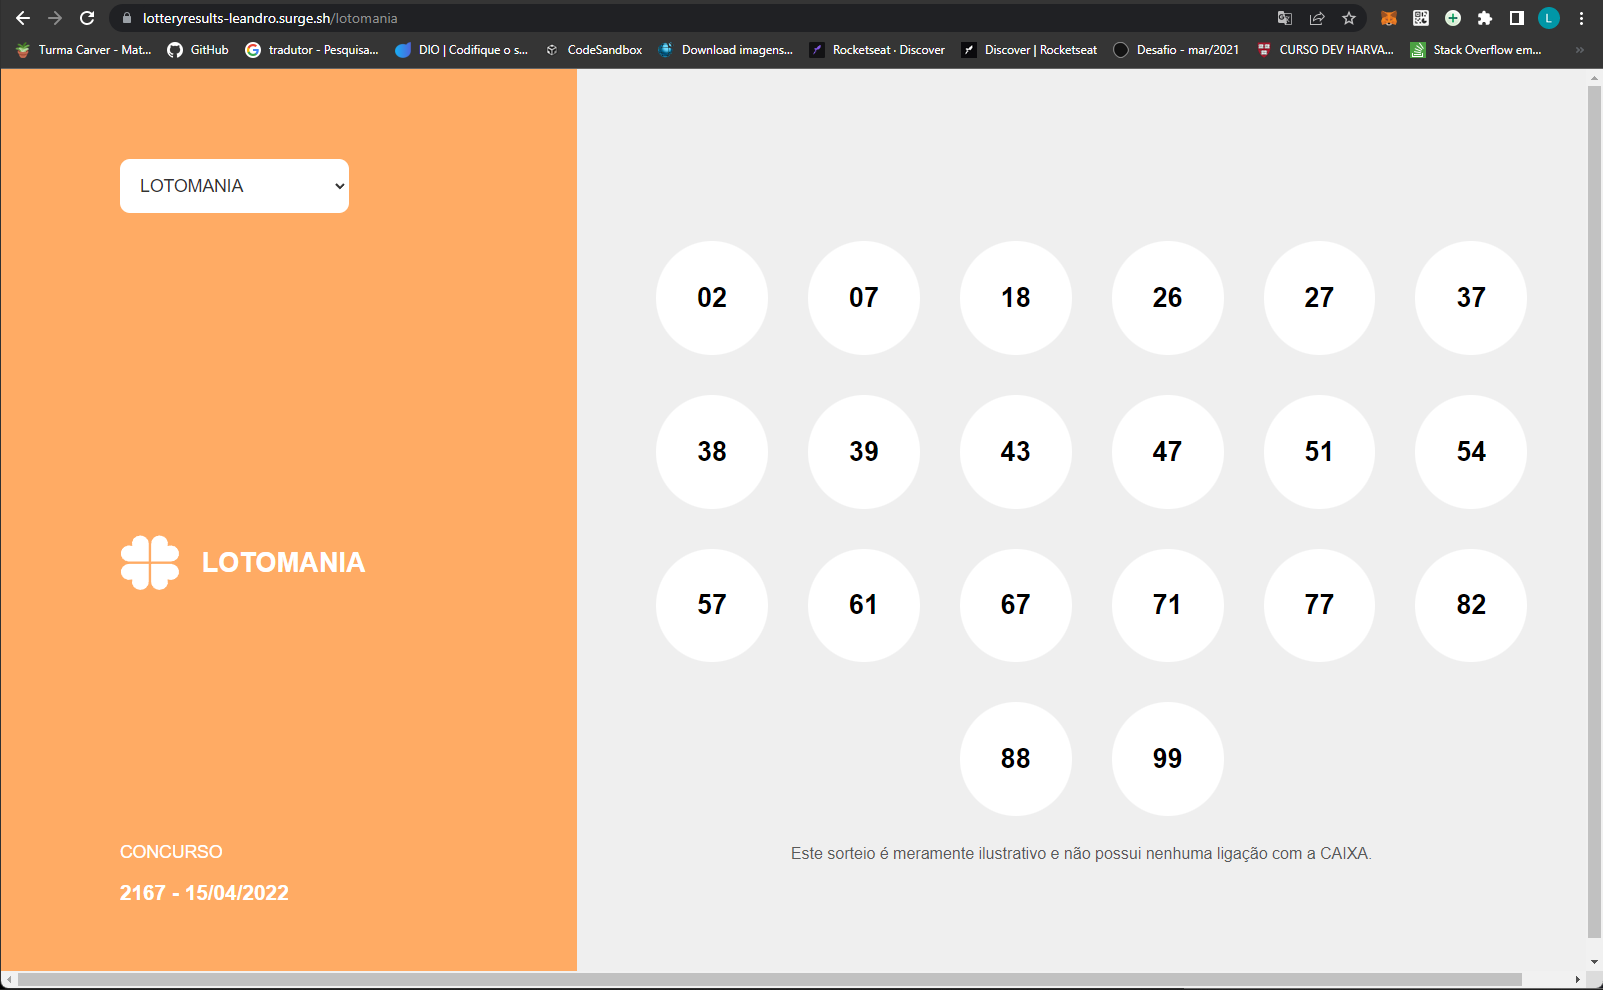Select the number ball 43

(x=1016, y=452)
